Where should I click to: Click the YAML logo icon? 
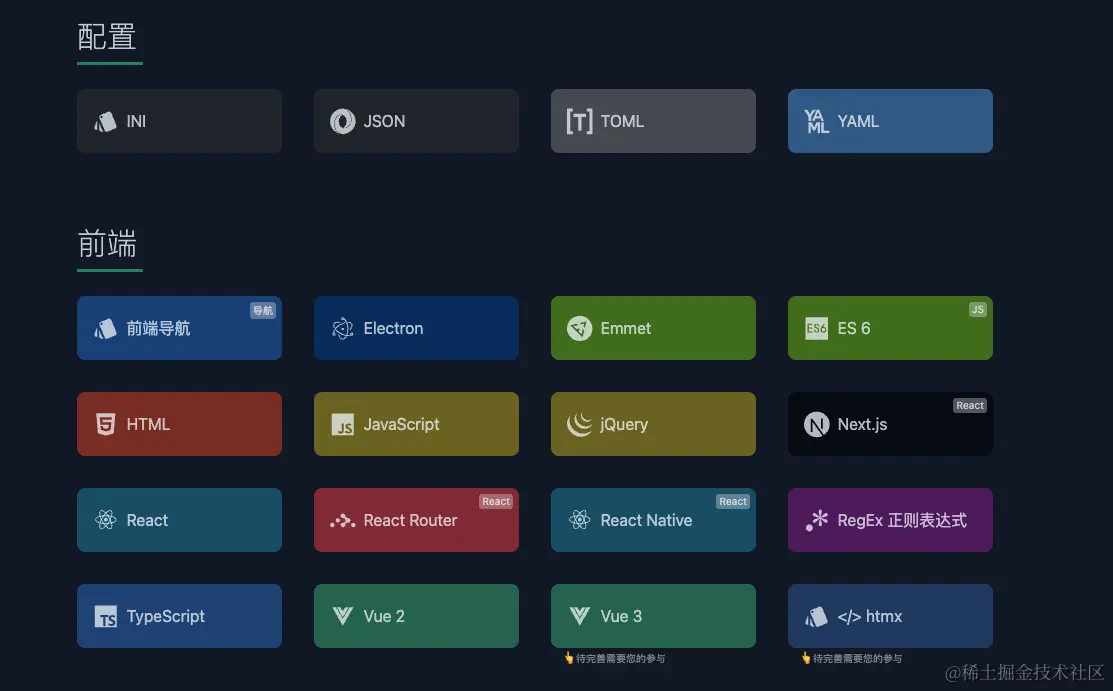point(816,121)
